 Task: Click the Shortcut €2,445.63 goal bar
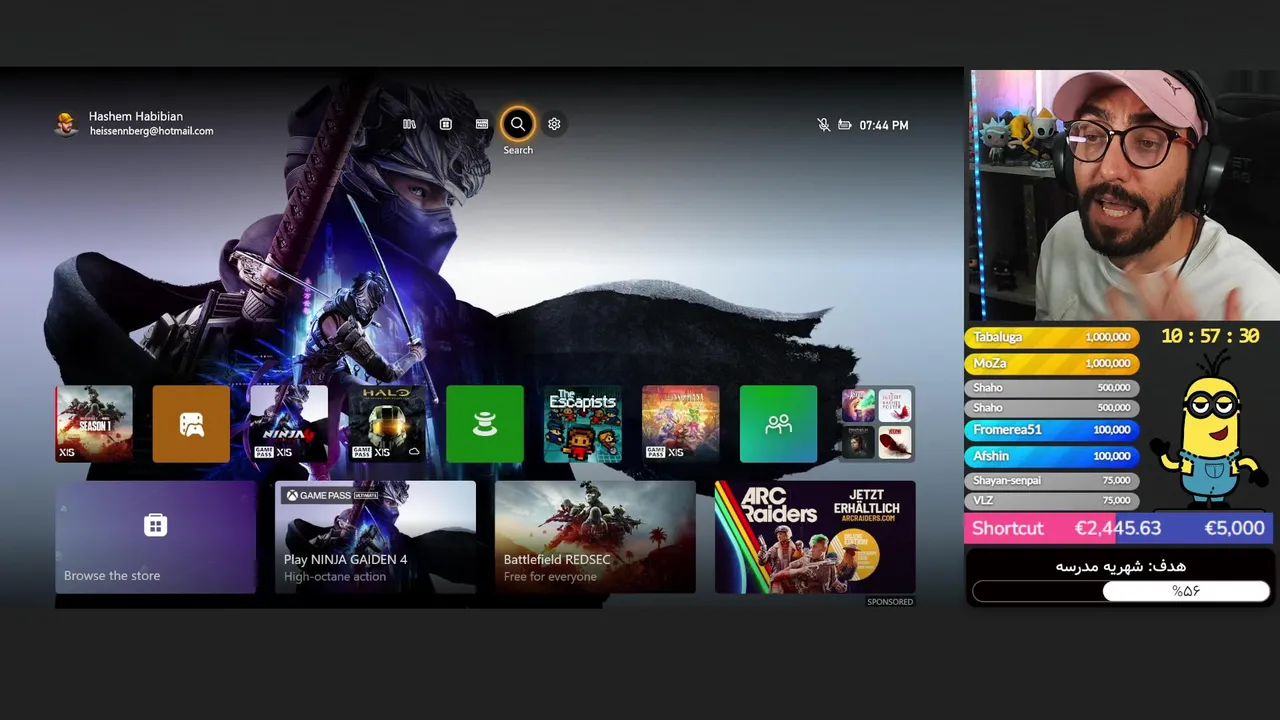pos(1118,528)
